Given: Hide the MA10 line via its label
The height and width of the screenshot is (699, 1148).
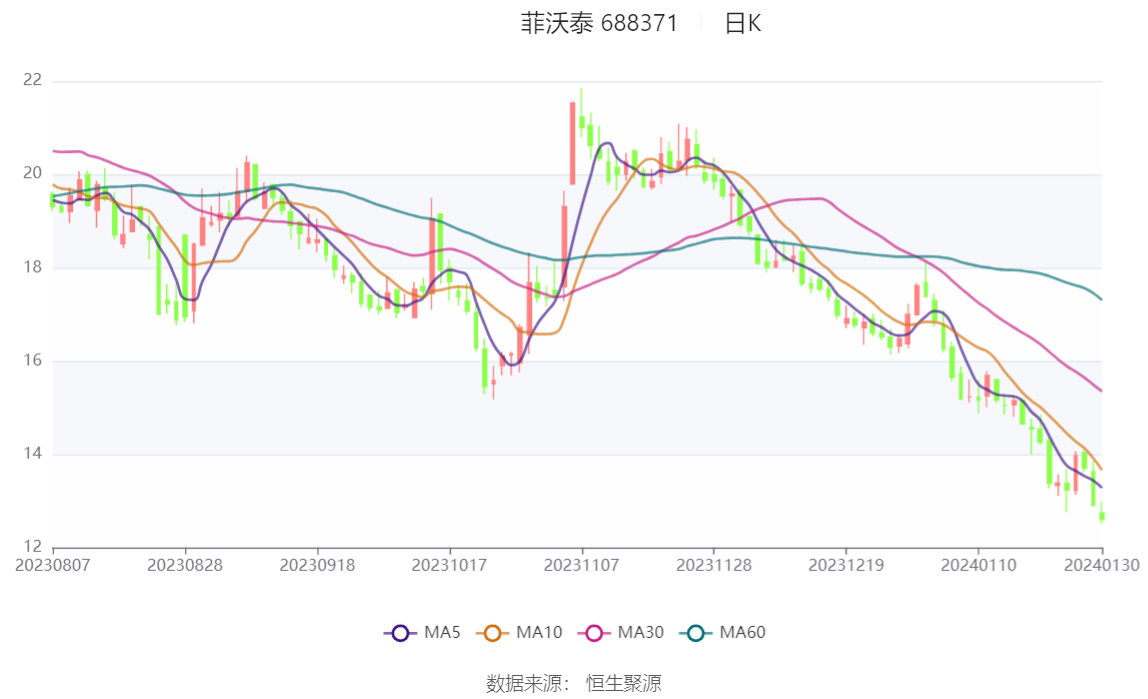Looking at the screenshot, I should (539, 632).
